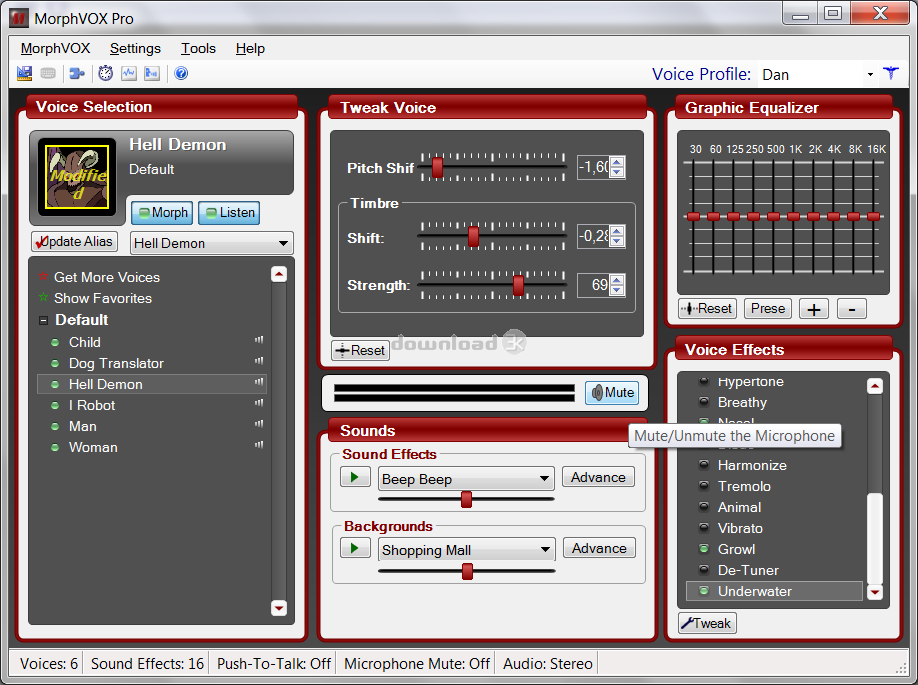Image resolution: width=918 pixels, height=685 pixels.
Task: Click the green star beside Show Favorites
Action: 43,297
